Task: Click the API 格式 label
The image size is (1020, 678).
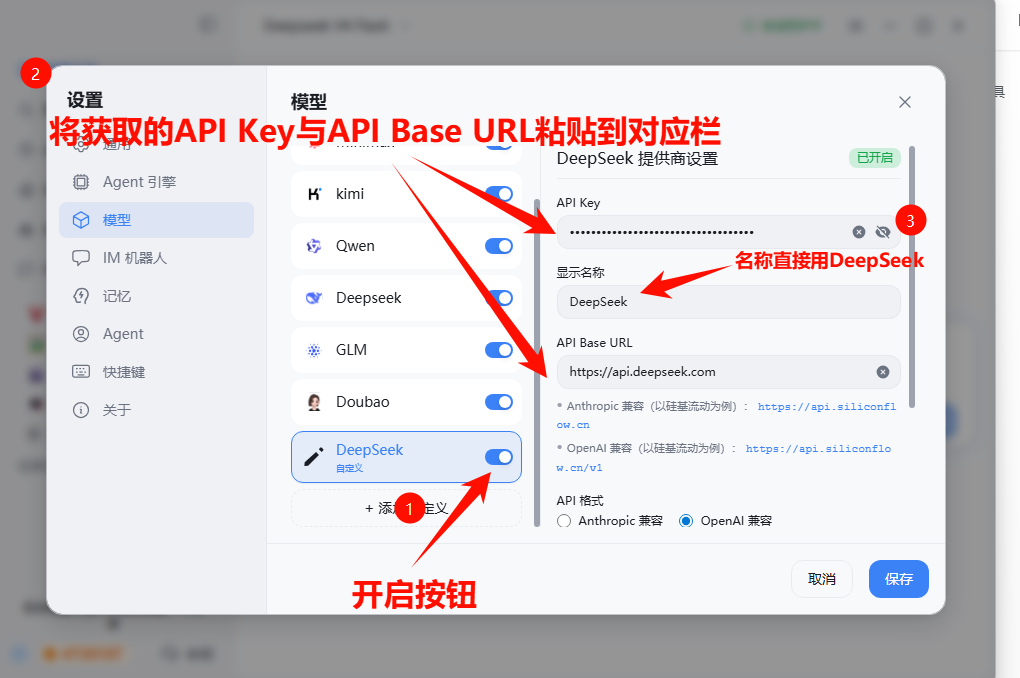Action: [x=580, y=500]
